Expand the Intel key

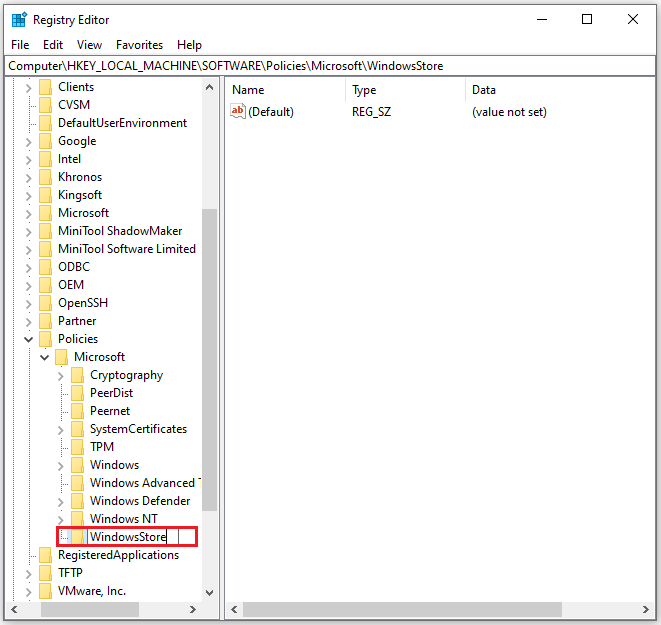28,160
